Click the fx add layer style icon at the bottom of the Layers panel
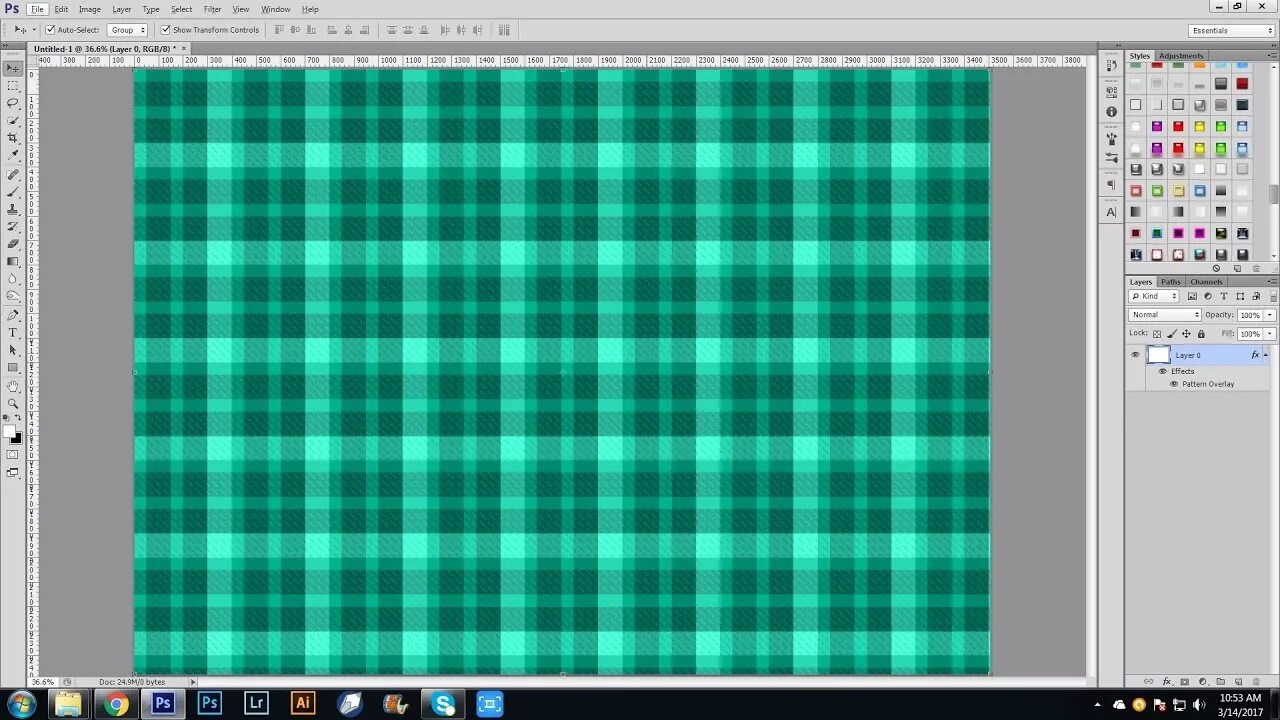Viewport: 1280px width, 720px height. [1166, 682]
